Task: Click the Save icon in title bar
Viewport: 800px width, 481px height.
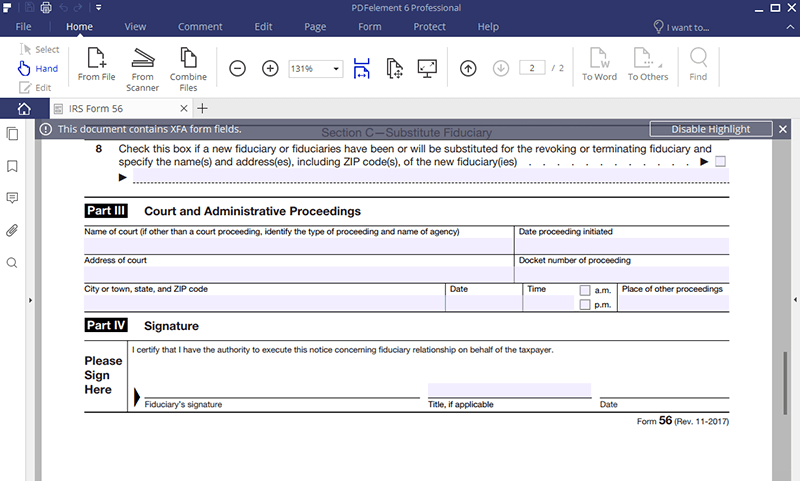Action: point(30,7)
